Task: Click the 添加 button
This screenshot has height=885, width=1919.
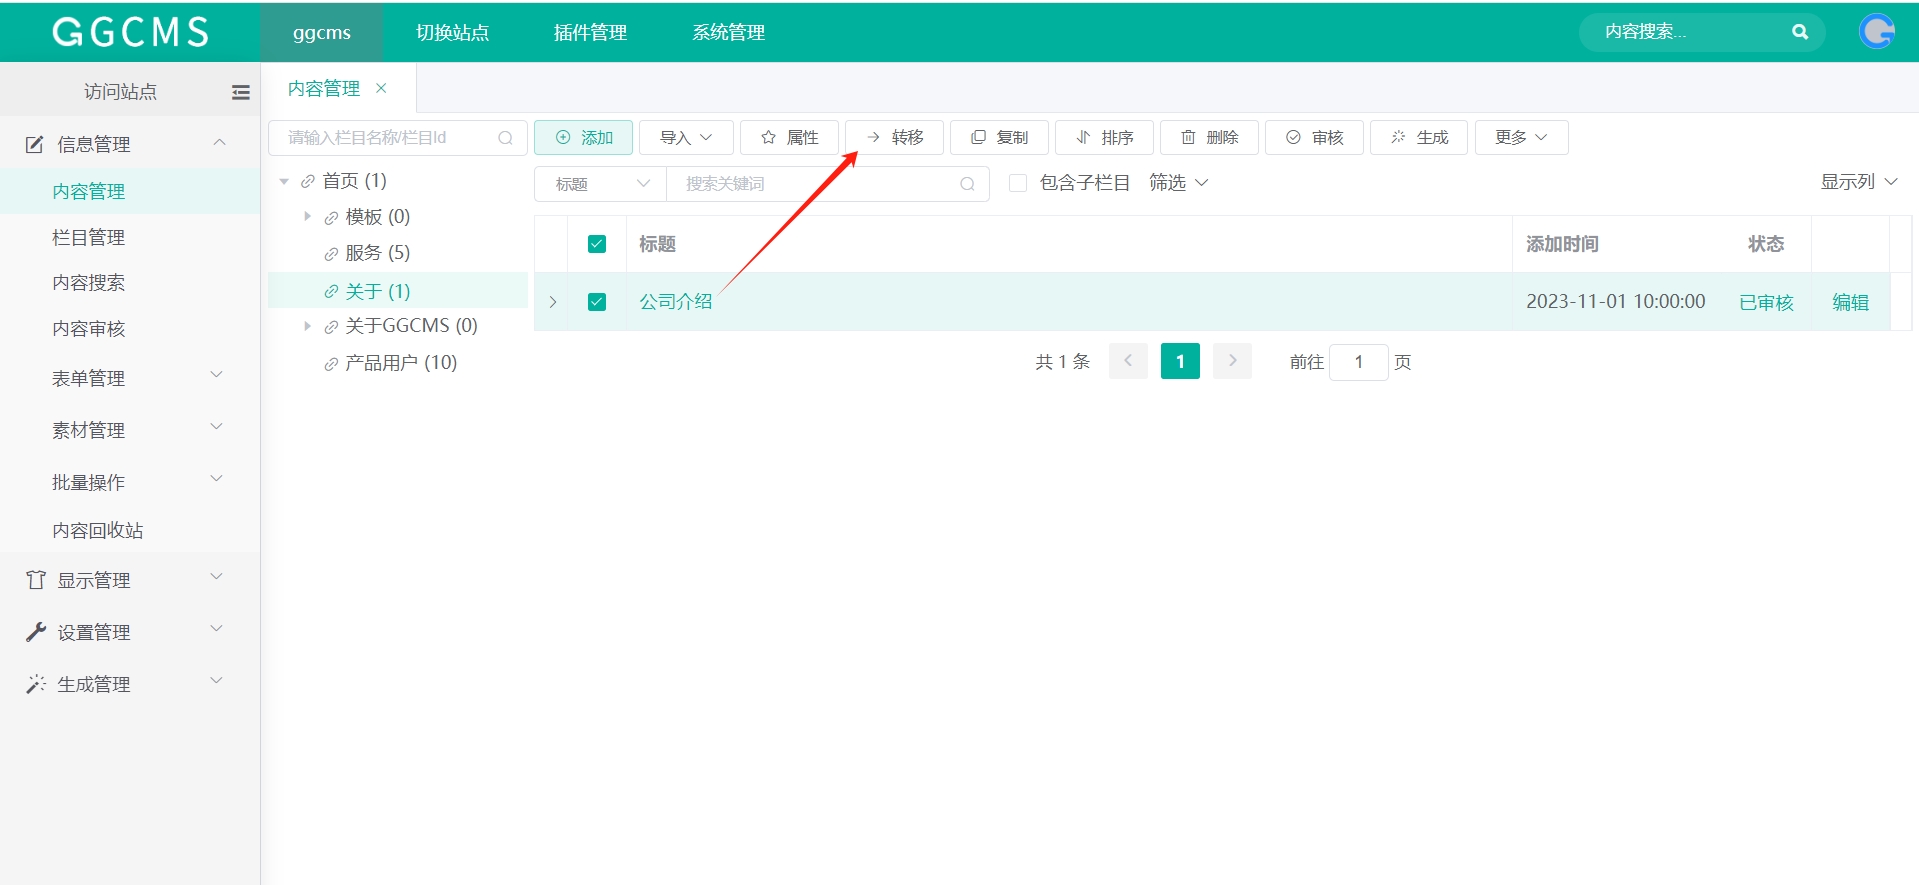Action: [583, 137]
